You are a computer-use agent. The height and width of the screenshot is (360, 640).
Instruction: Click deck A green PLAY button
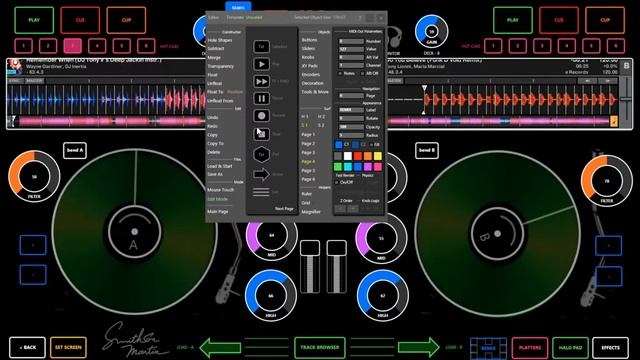34,20
